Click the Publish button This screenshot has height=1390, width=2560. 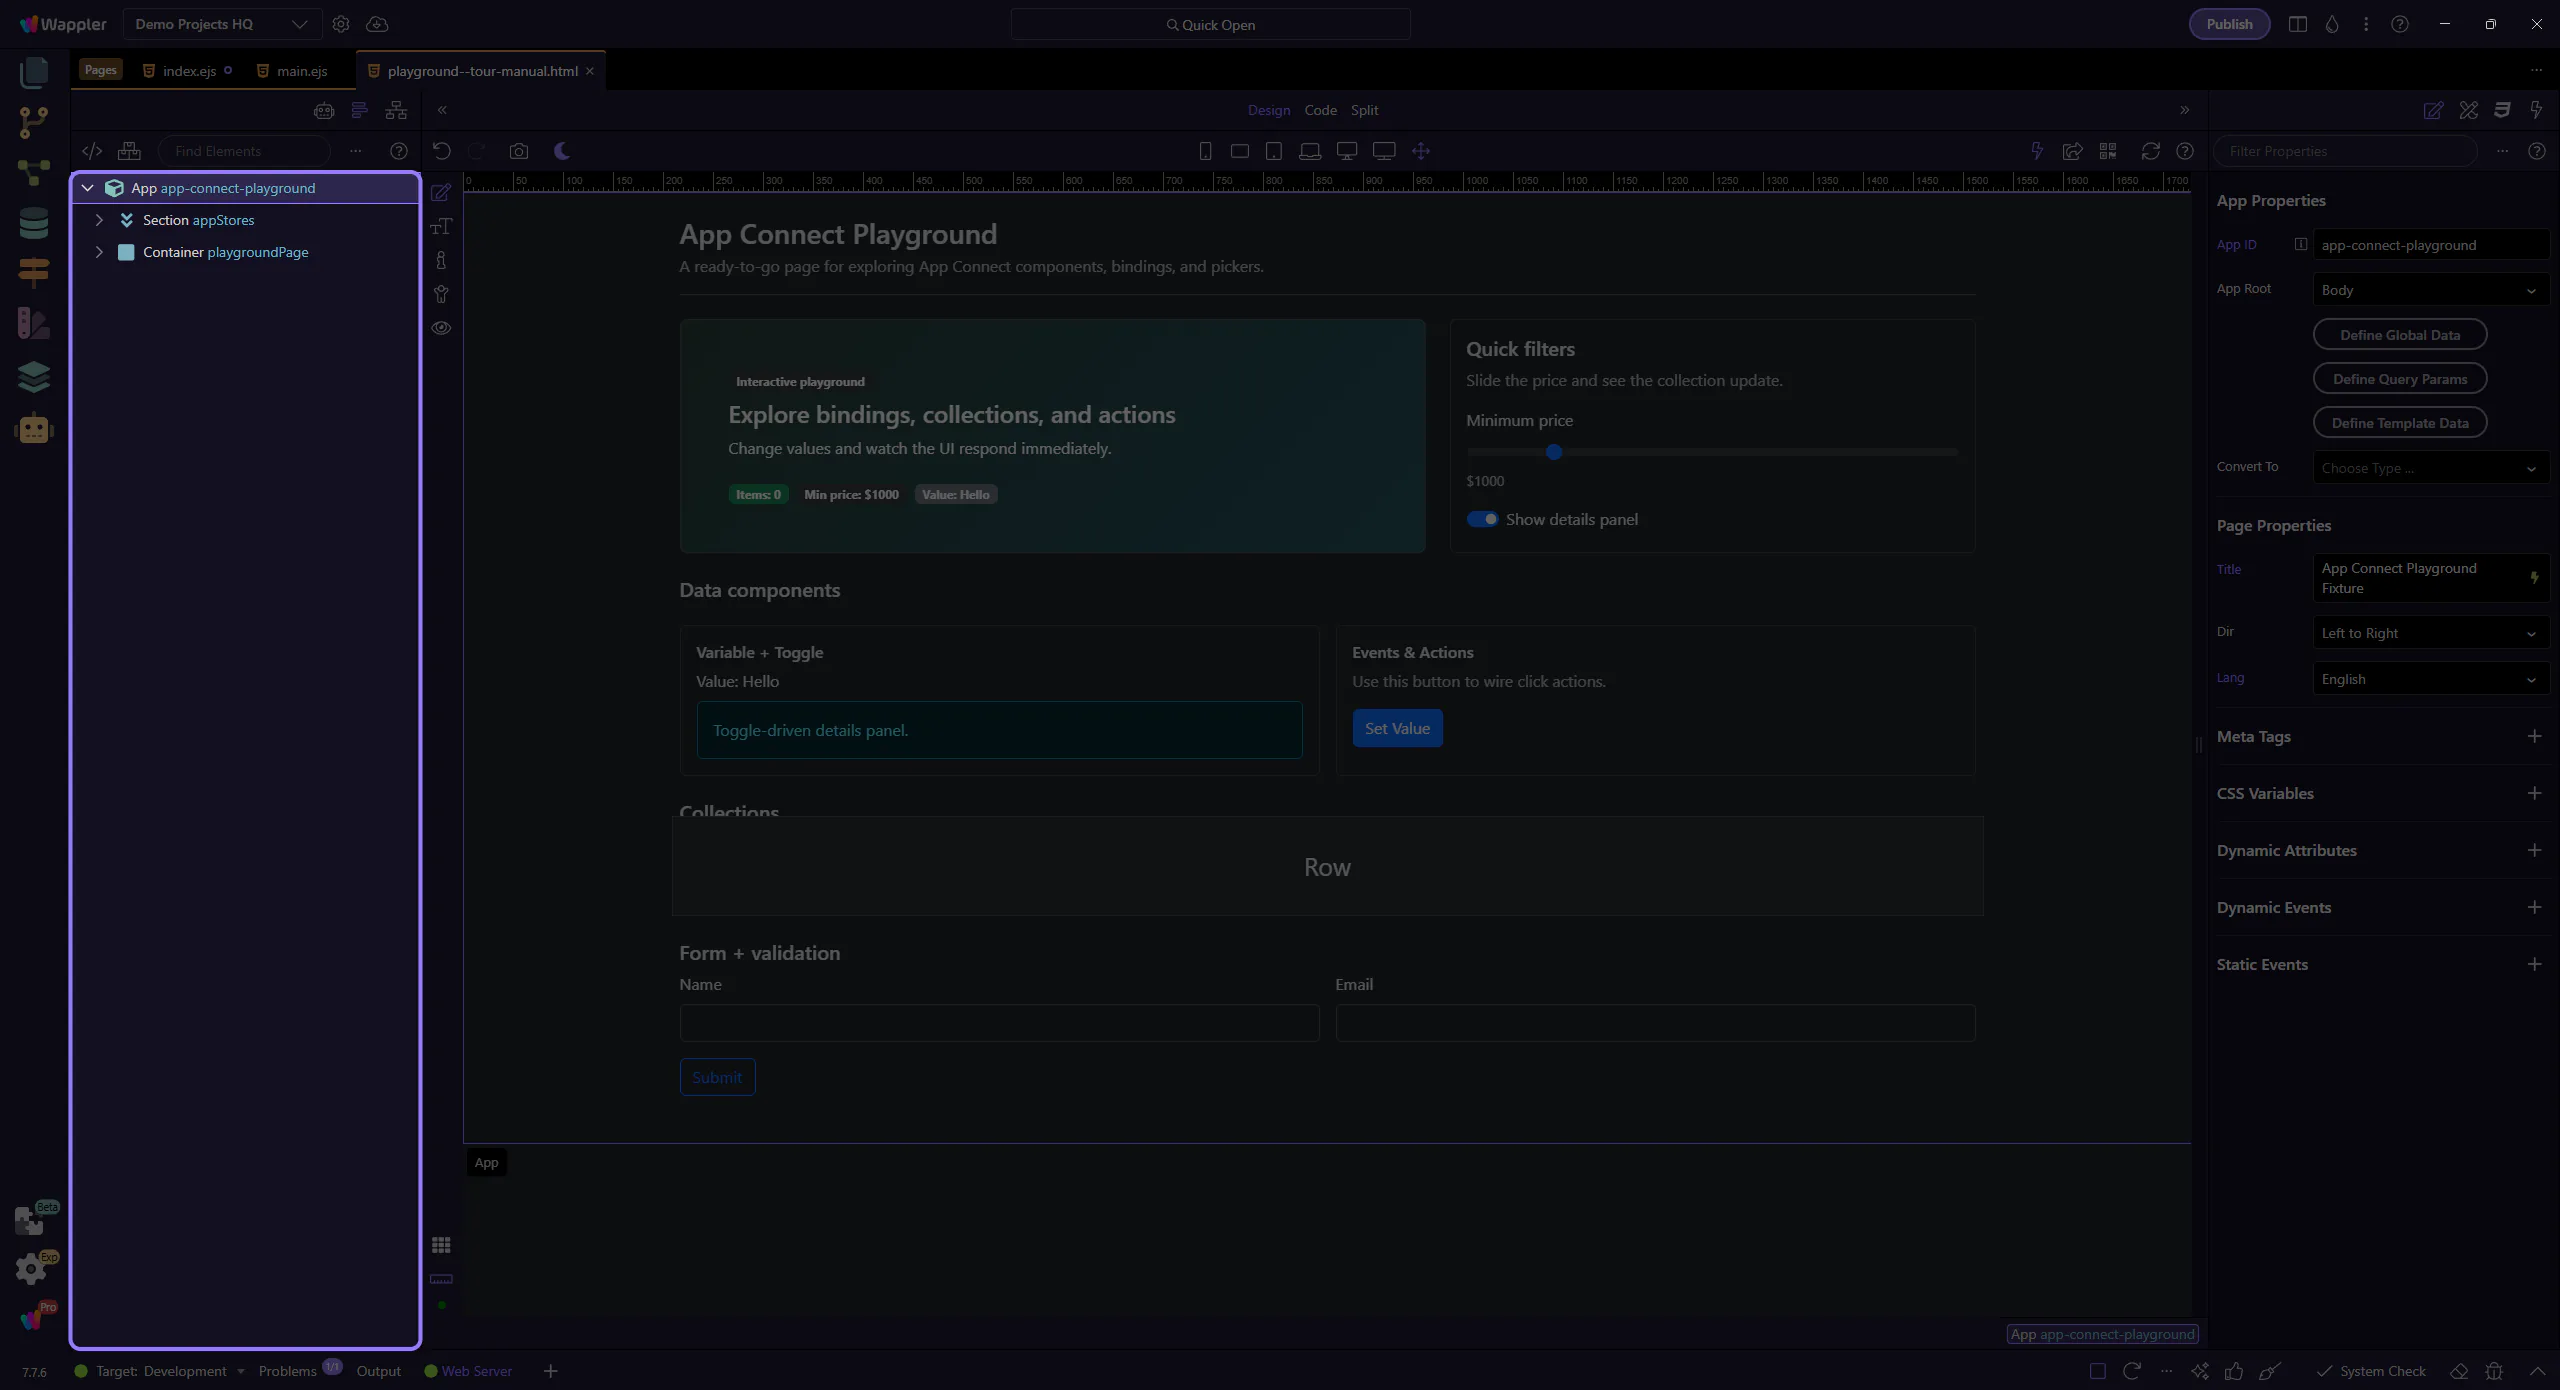(x=2229, y=24)
